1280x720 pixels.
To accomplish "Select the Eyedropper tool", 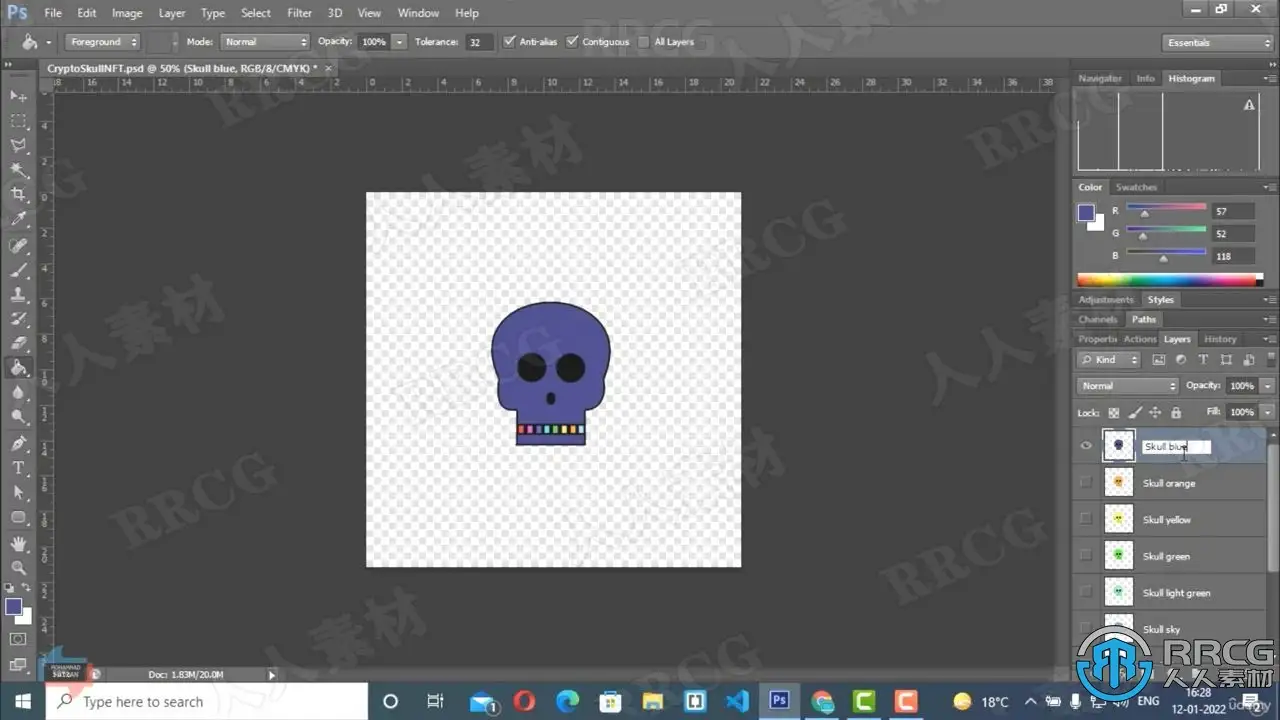I will (18, 220).
